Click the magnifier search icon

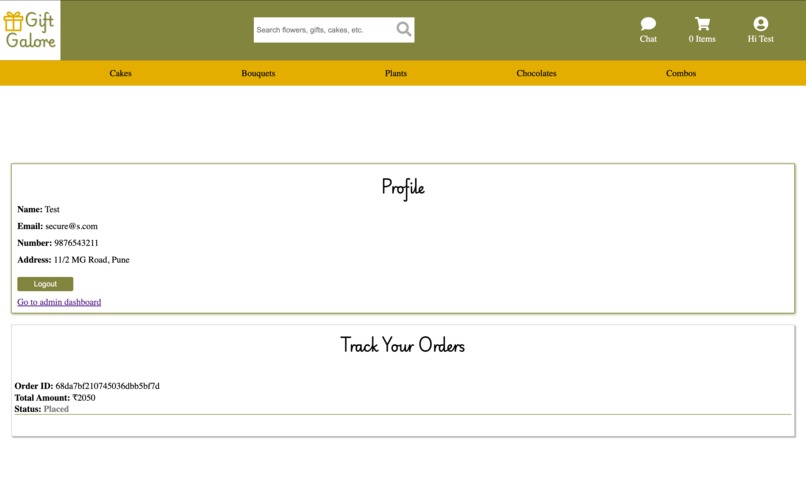click(x=404, y=29)
